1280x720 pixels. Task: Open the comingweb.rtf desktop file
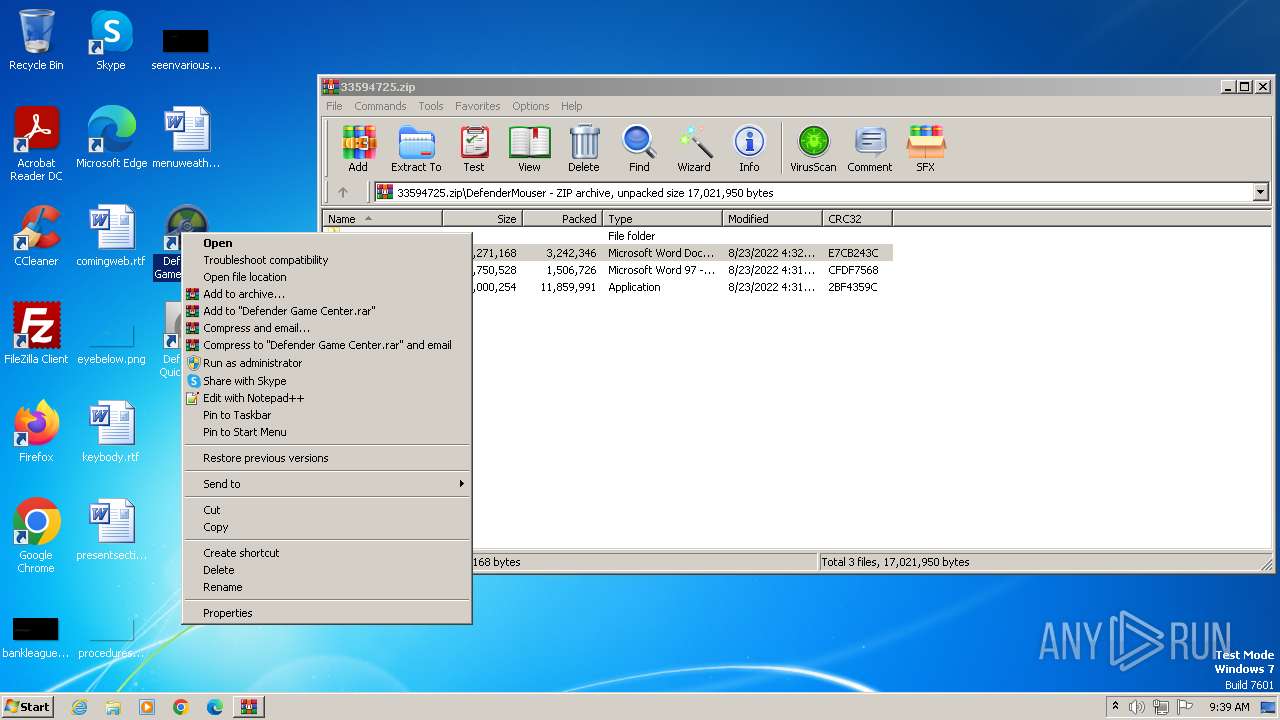pos(111,236)
